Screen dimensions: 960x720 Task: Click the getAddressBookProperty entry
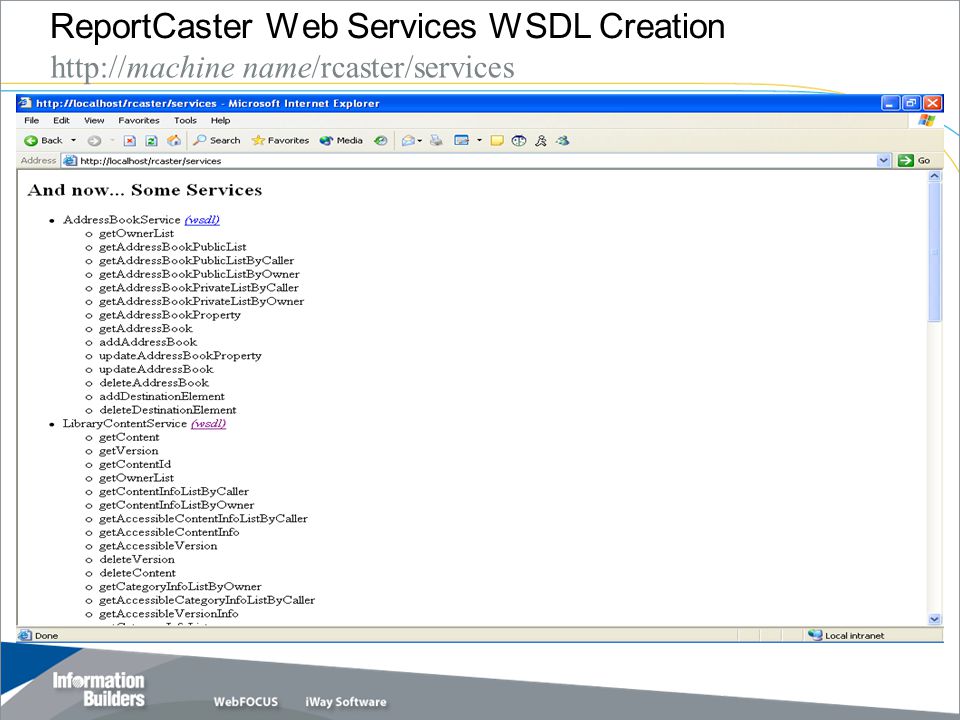170,315
